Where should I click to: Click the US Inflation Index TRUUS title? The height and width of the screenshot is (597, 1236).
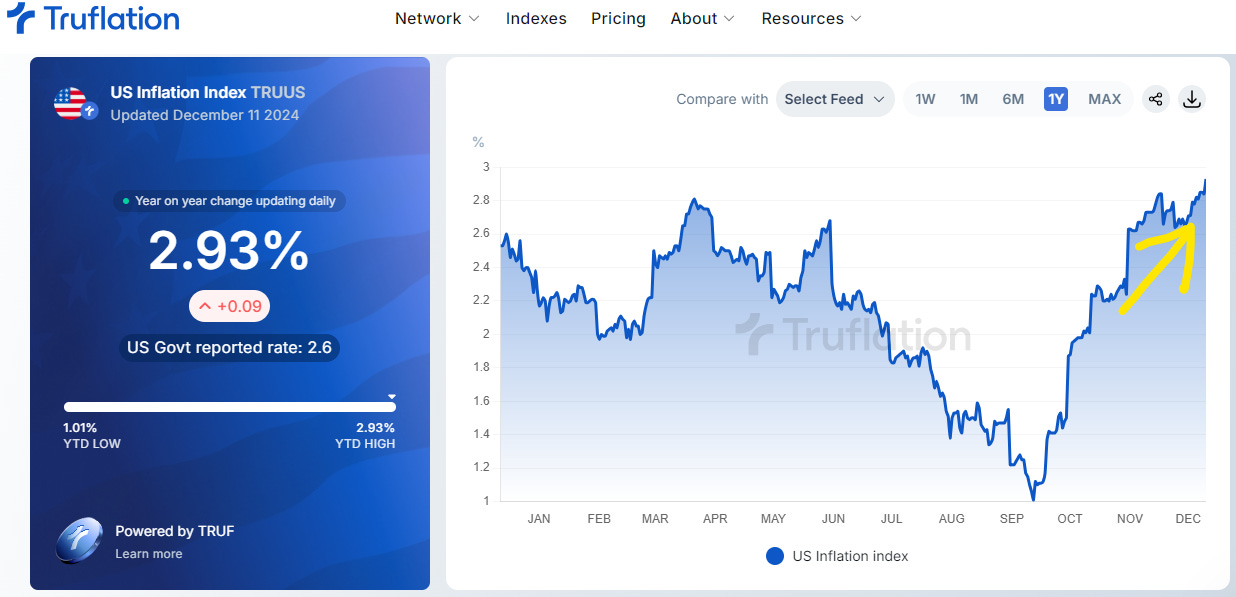208,92
